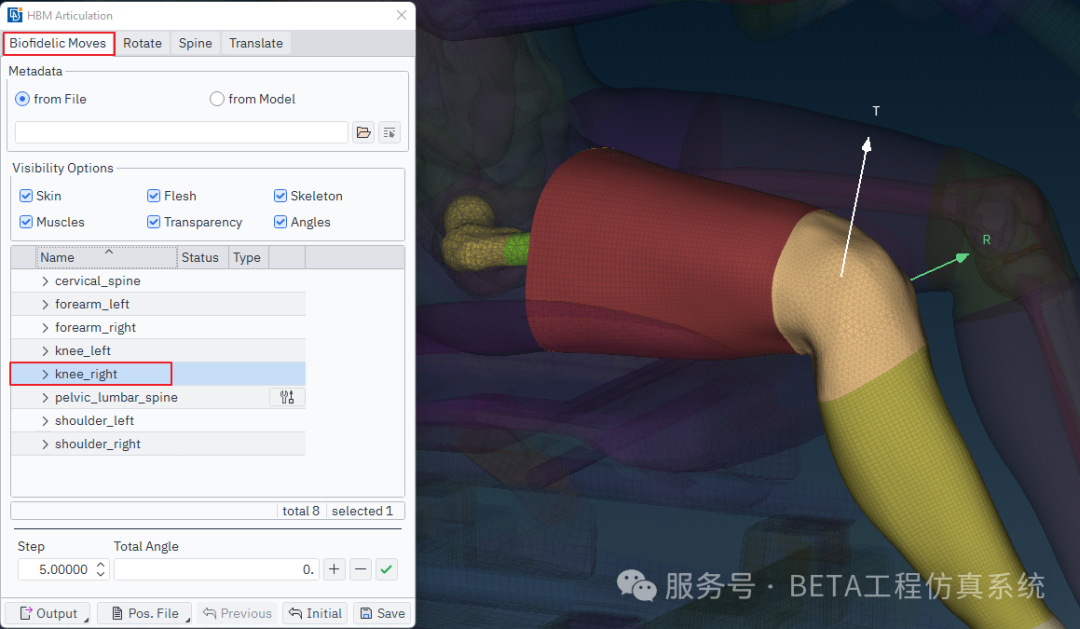This screenshot has width=1080, height=629.
Task: Toggle the Skin visibility checkbox
Action: coord(26,196)
